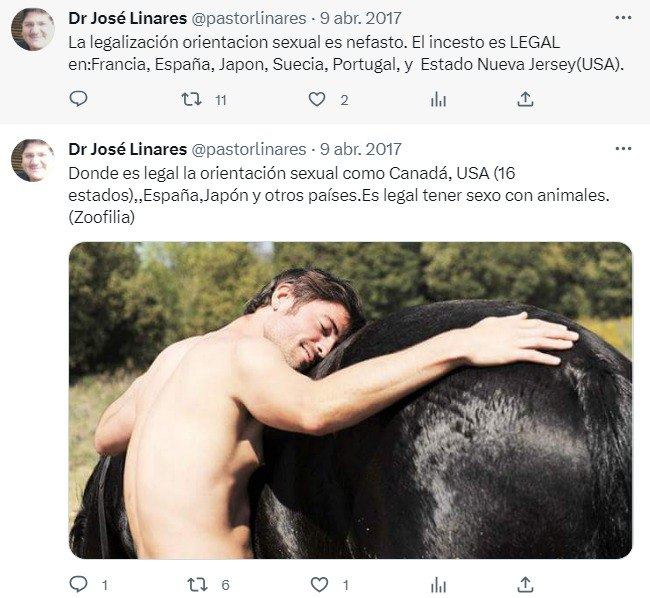The height and width of the screenshot is (598, 650).
Task: Share the second tweet with horse photo
Action: click(x=525, y=585)
